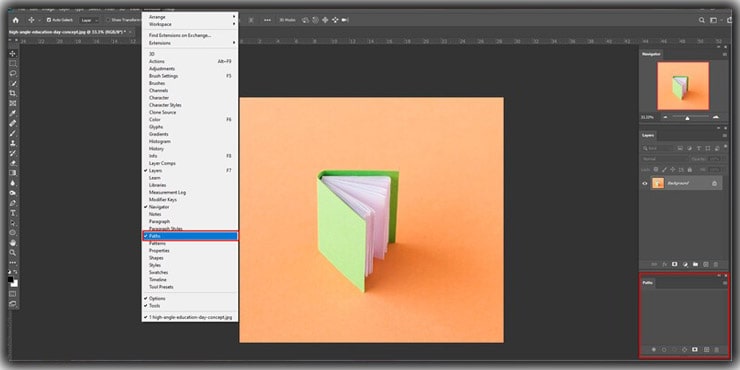Viewport: 740px width, 370px height.
Task: Switch to the Paths panel tab
Action: (648, 283)
